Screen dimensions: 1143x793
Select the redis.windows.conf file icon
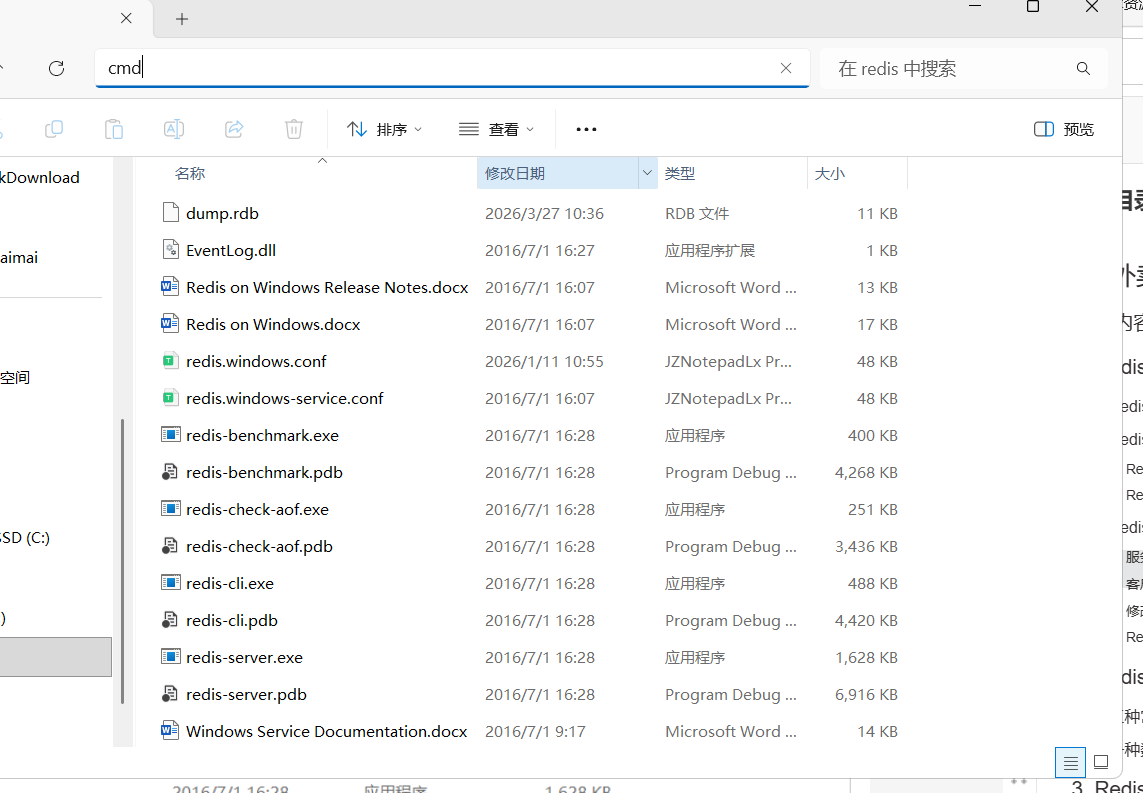(170, 361)
